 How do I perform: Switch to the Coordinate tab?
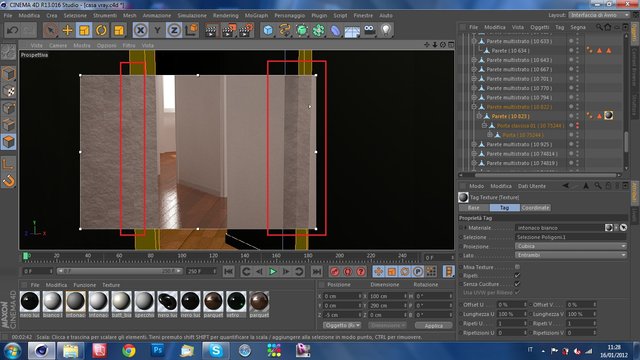click(535, 208)
